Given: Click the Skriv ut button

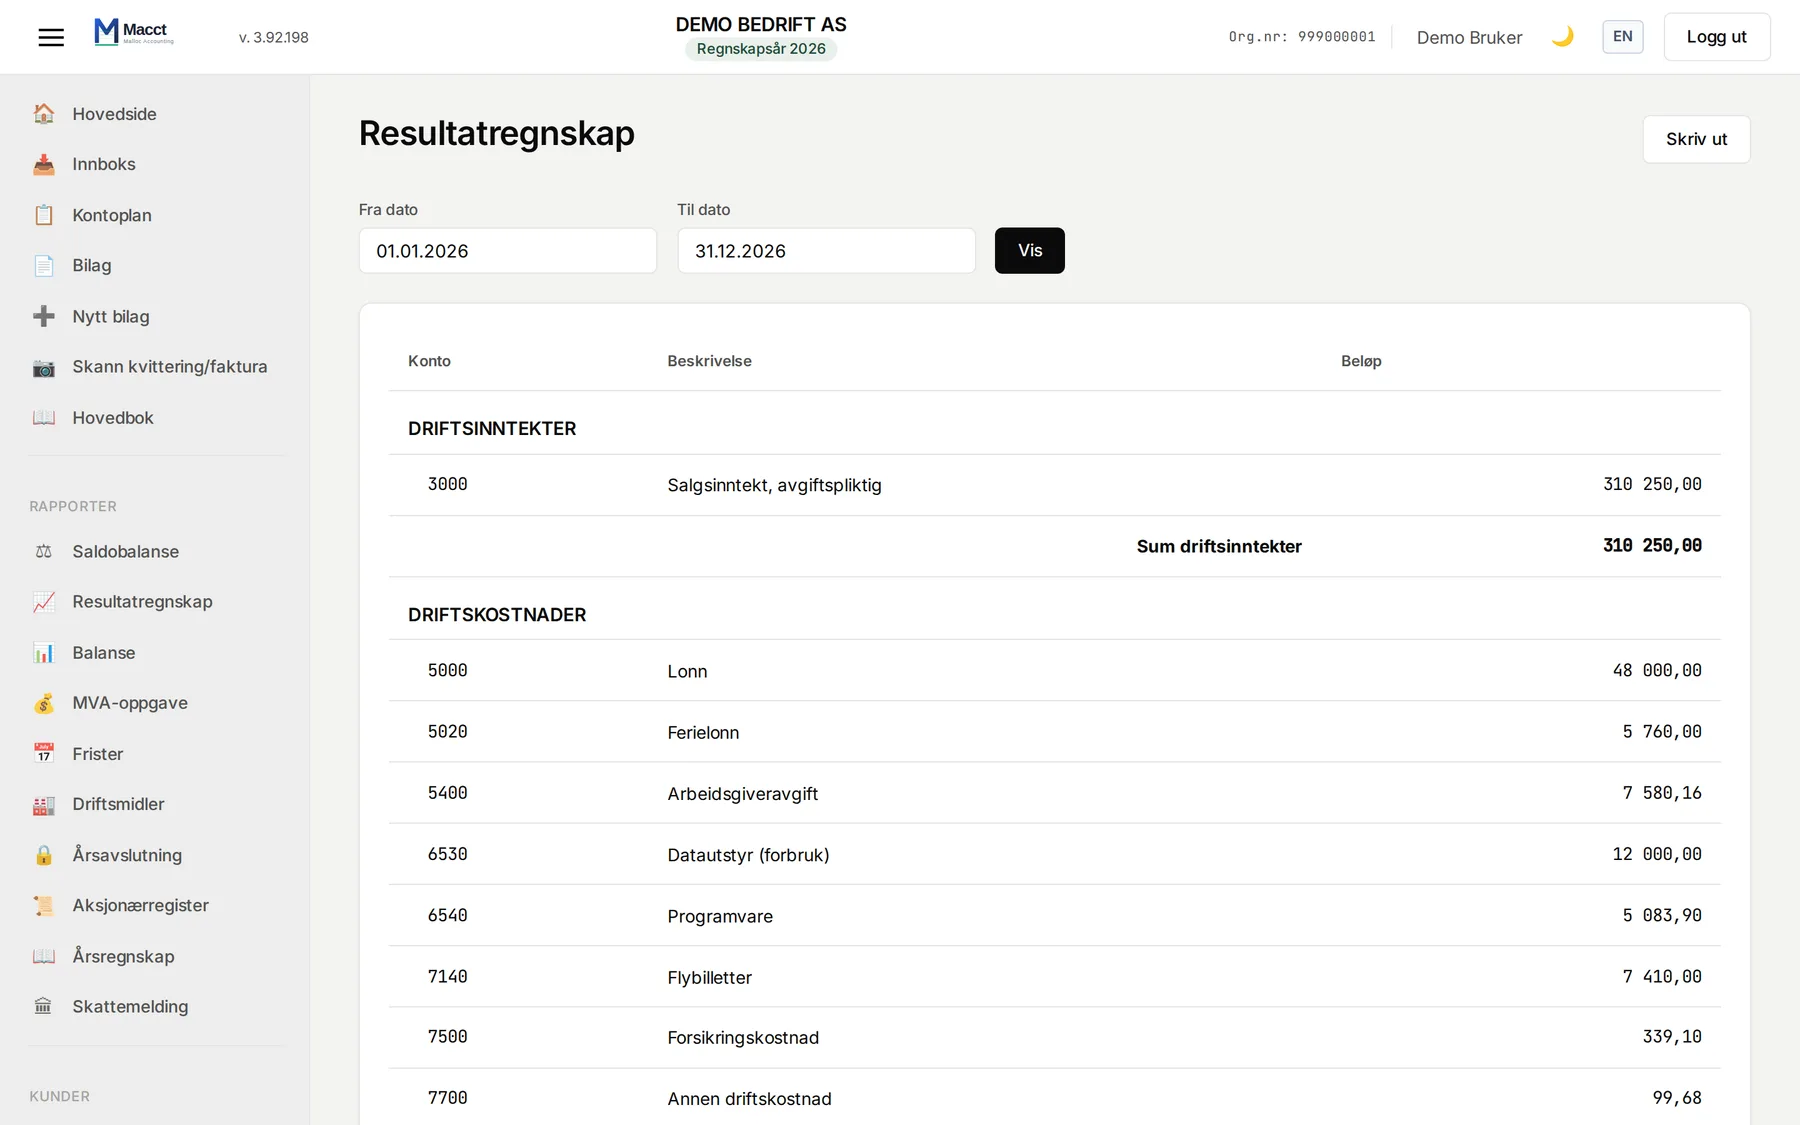Looking at the screenshot, I should pyautogui.click(x=1696, y=139).
